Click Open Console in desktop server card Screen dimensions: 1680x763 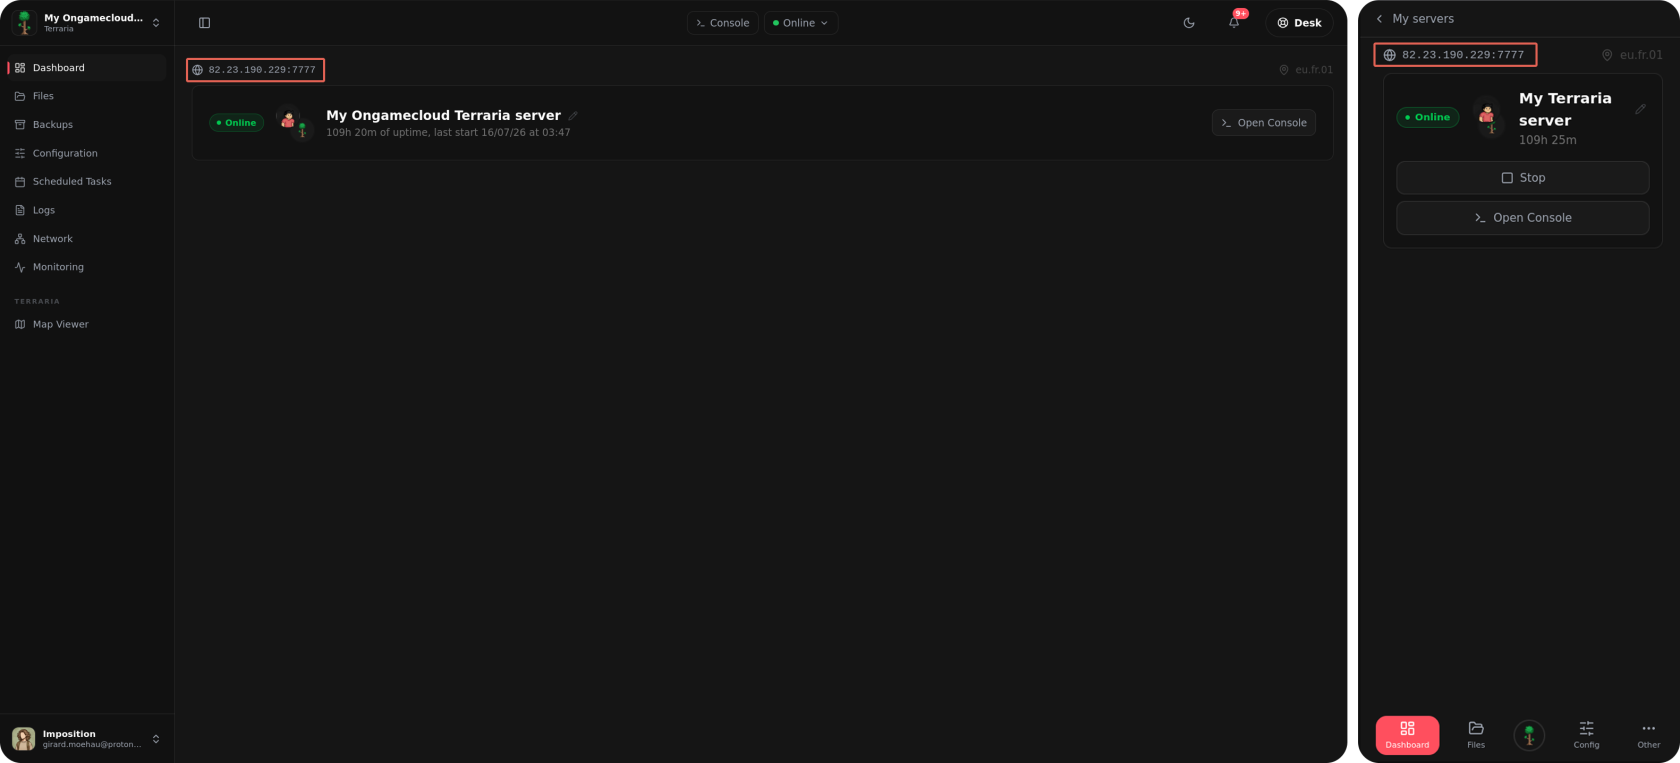click(x=1264, y=123)
